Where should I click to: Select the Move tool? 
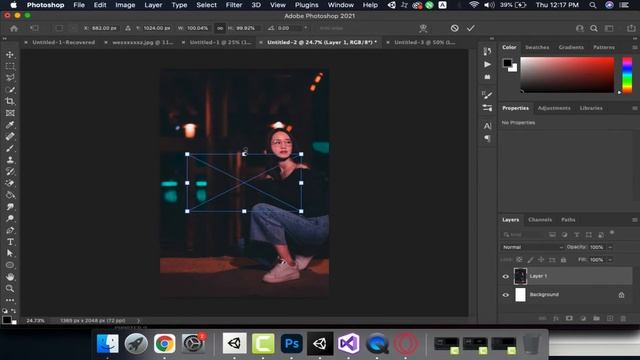[10, 54]
